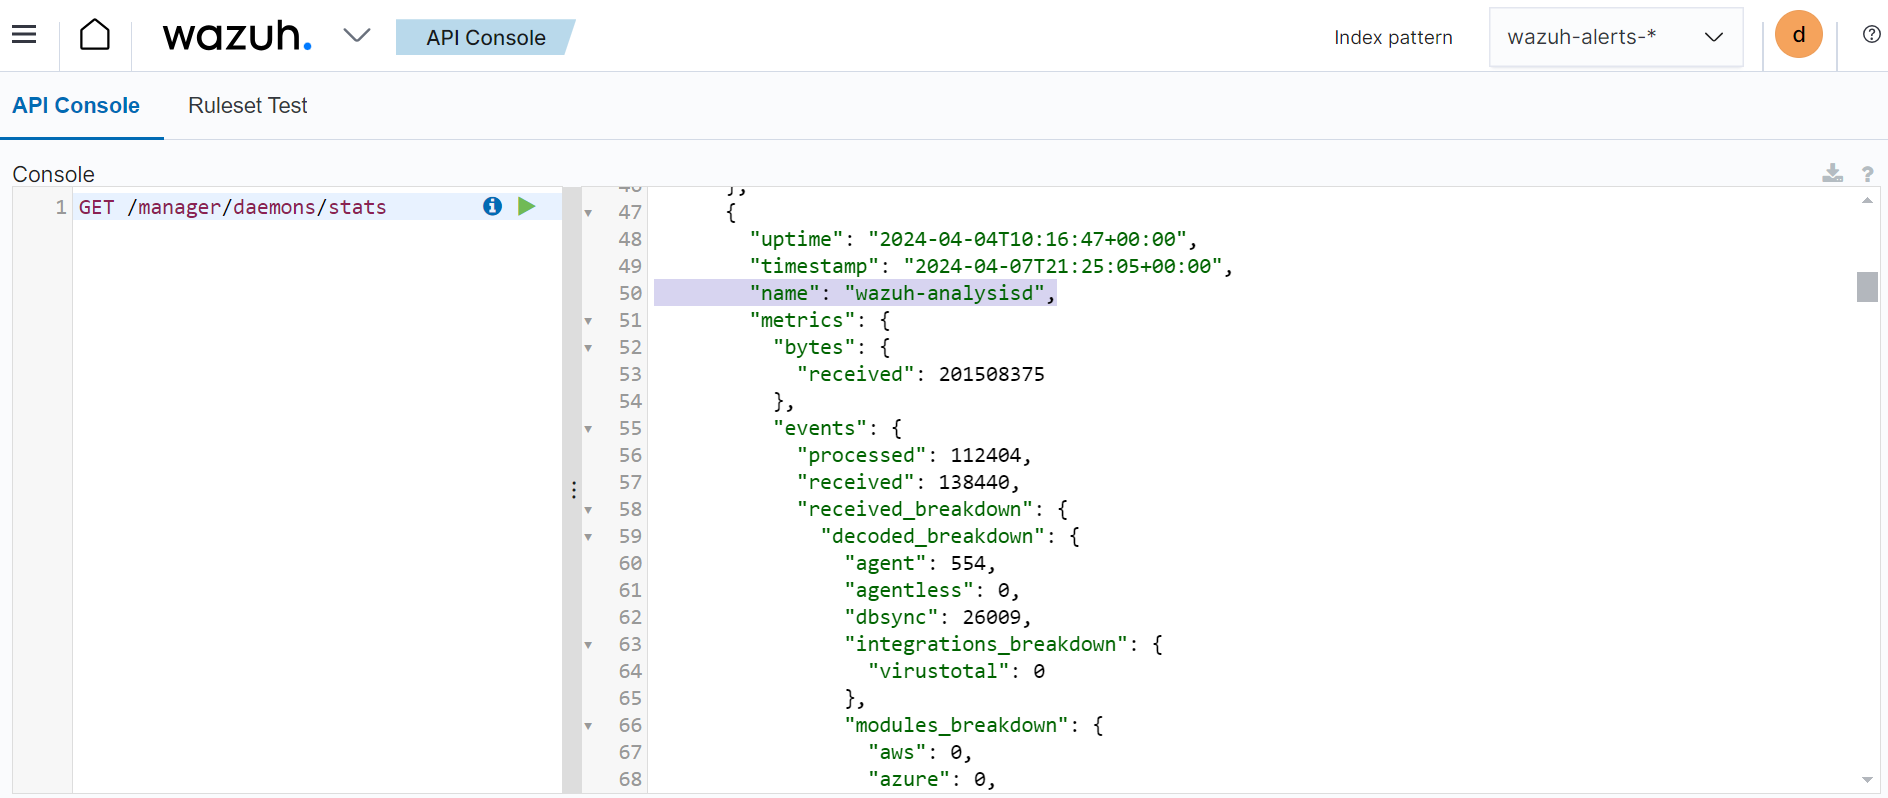Open the top-right help icon
Image resolution: width=1888 pixels, height=798 pixels.
coord(1871,35)
